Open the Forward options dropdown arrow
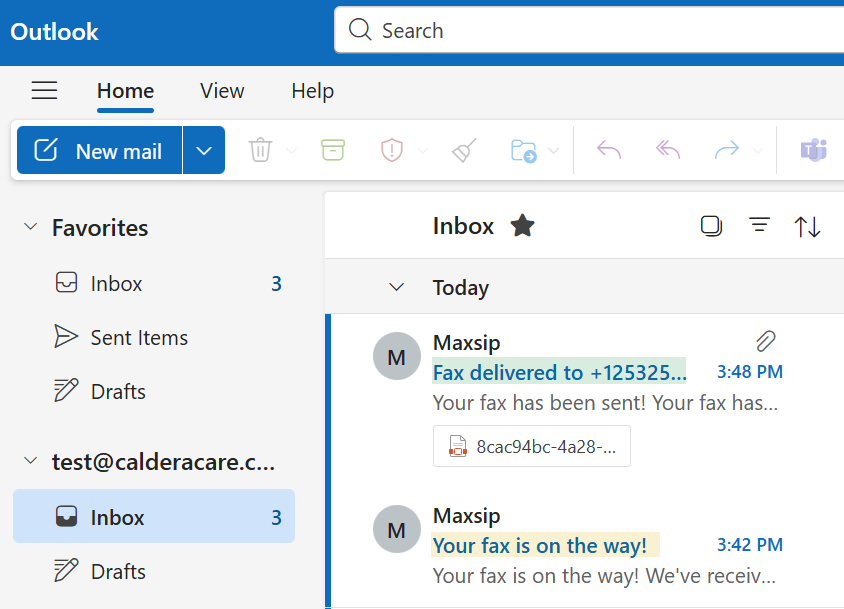The image size is (844, 609). click(x=758, y=150)
